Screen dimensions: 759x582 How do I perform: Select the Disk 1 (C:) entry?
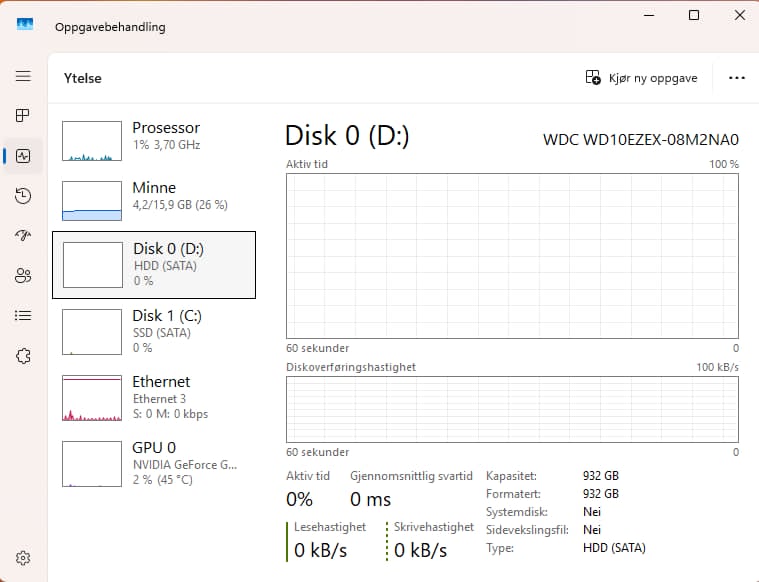[154, 332]
